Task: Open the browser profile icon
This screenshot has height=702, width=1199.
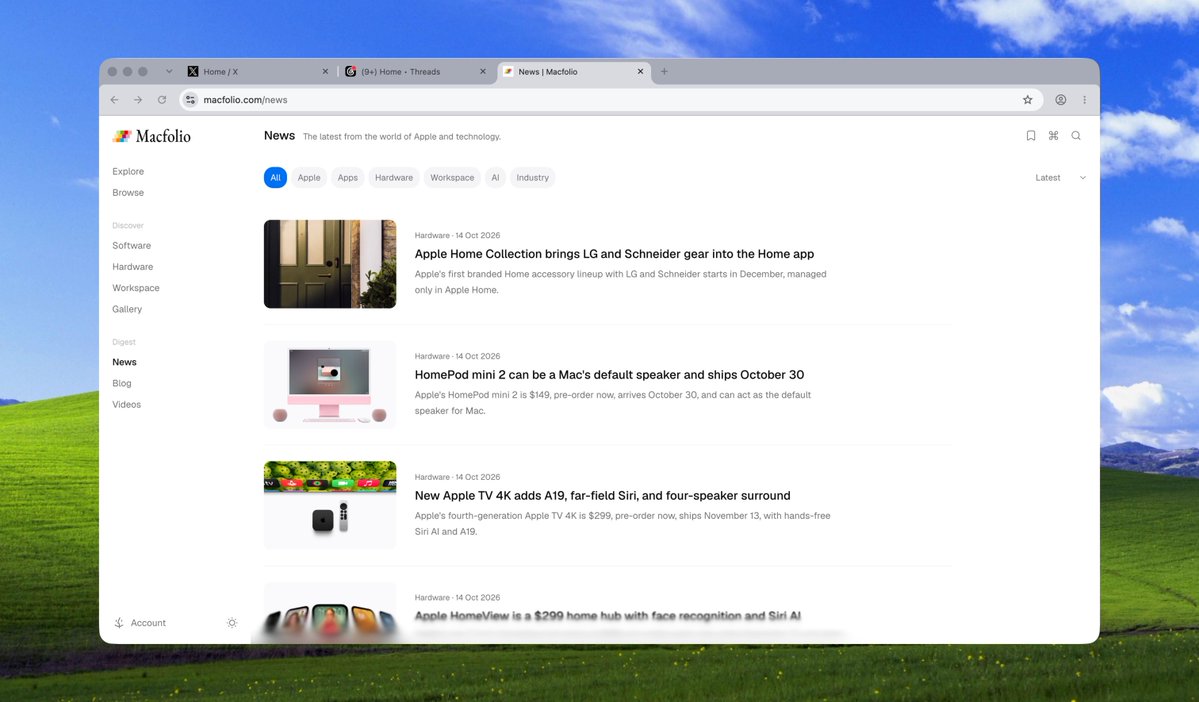Action: (x=1061, y=99)
